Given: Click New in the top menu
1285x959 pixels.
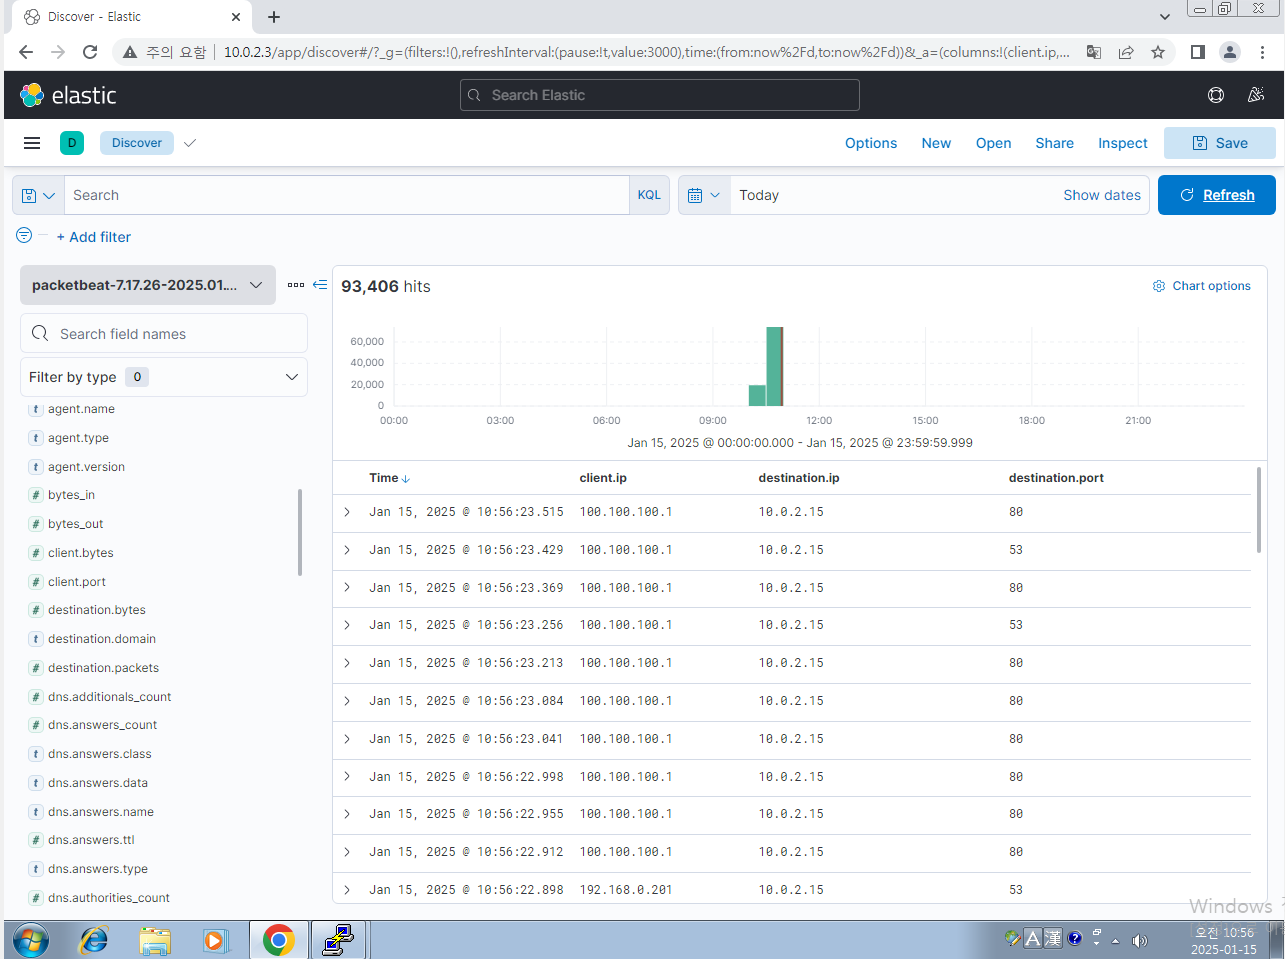Looking at the screenshot, I should 936,143.
